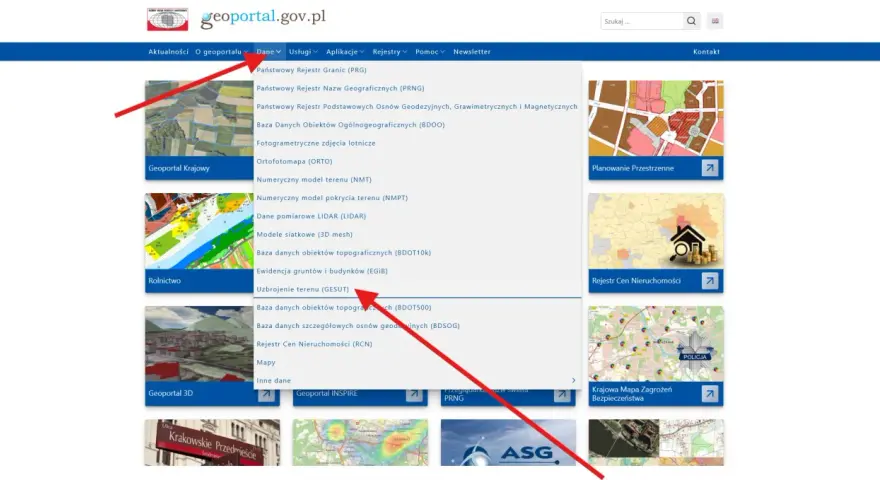Focus the Szukaj search field
Image resolution: width=880 pixels, height=480 pixels.
[x=641, y=21]
